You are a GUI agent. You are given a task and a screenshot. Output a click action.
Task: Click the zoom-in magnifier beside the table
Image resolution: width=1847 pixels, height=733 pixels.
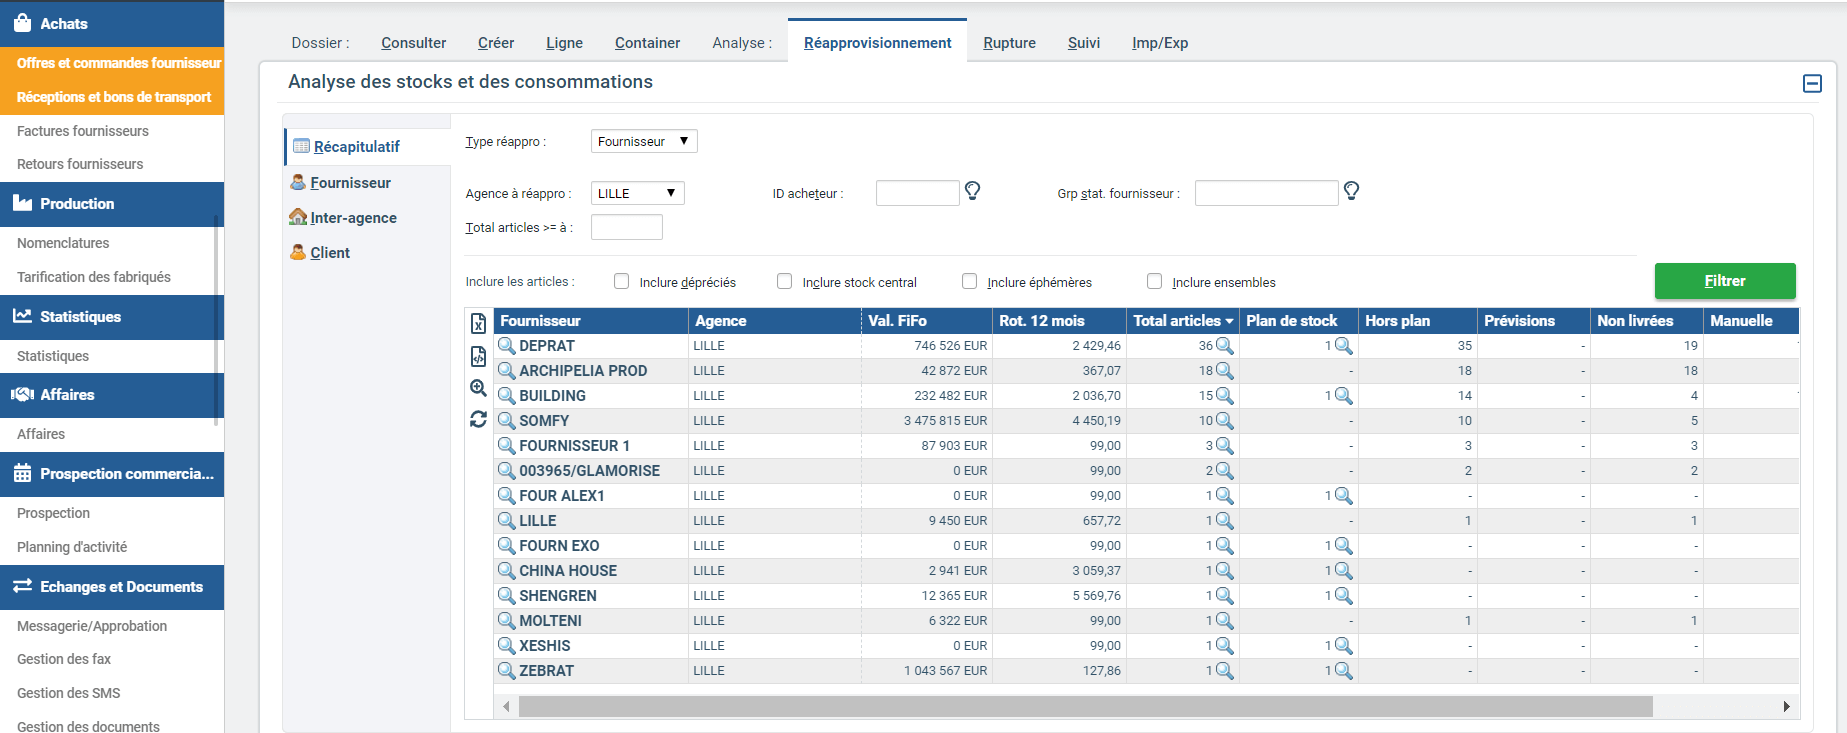point(478,388)
